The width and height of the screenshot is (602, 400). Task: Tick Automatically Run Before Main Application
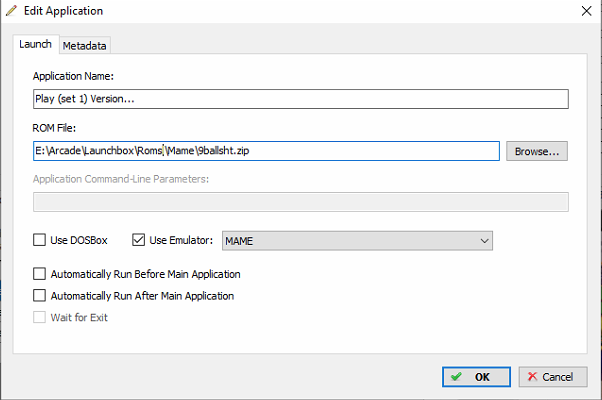39,274
